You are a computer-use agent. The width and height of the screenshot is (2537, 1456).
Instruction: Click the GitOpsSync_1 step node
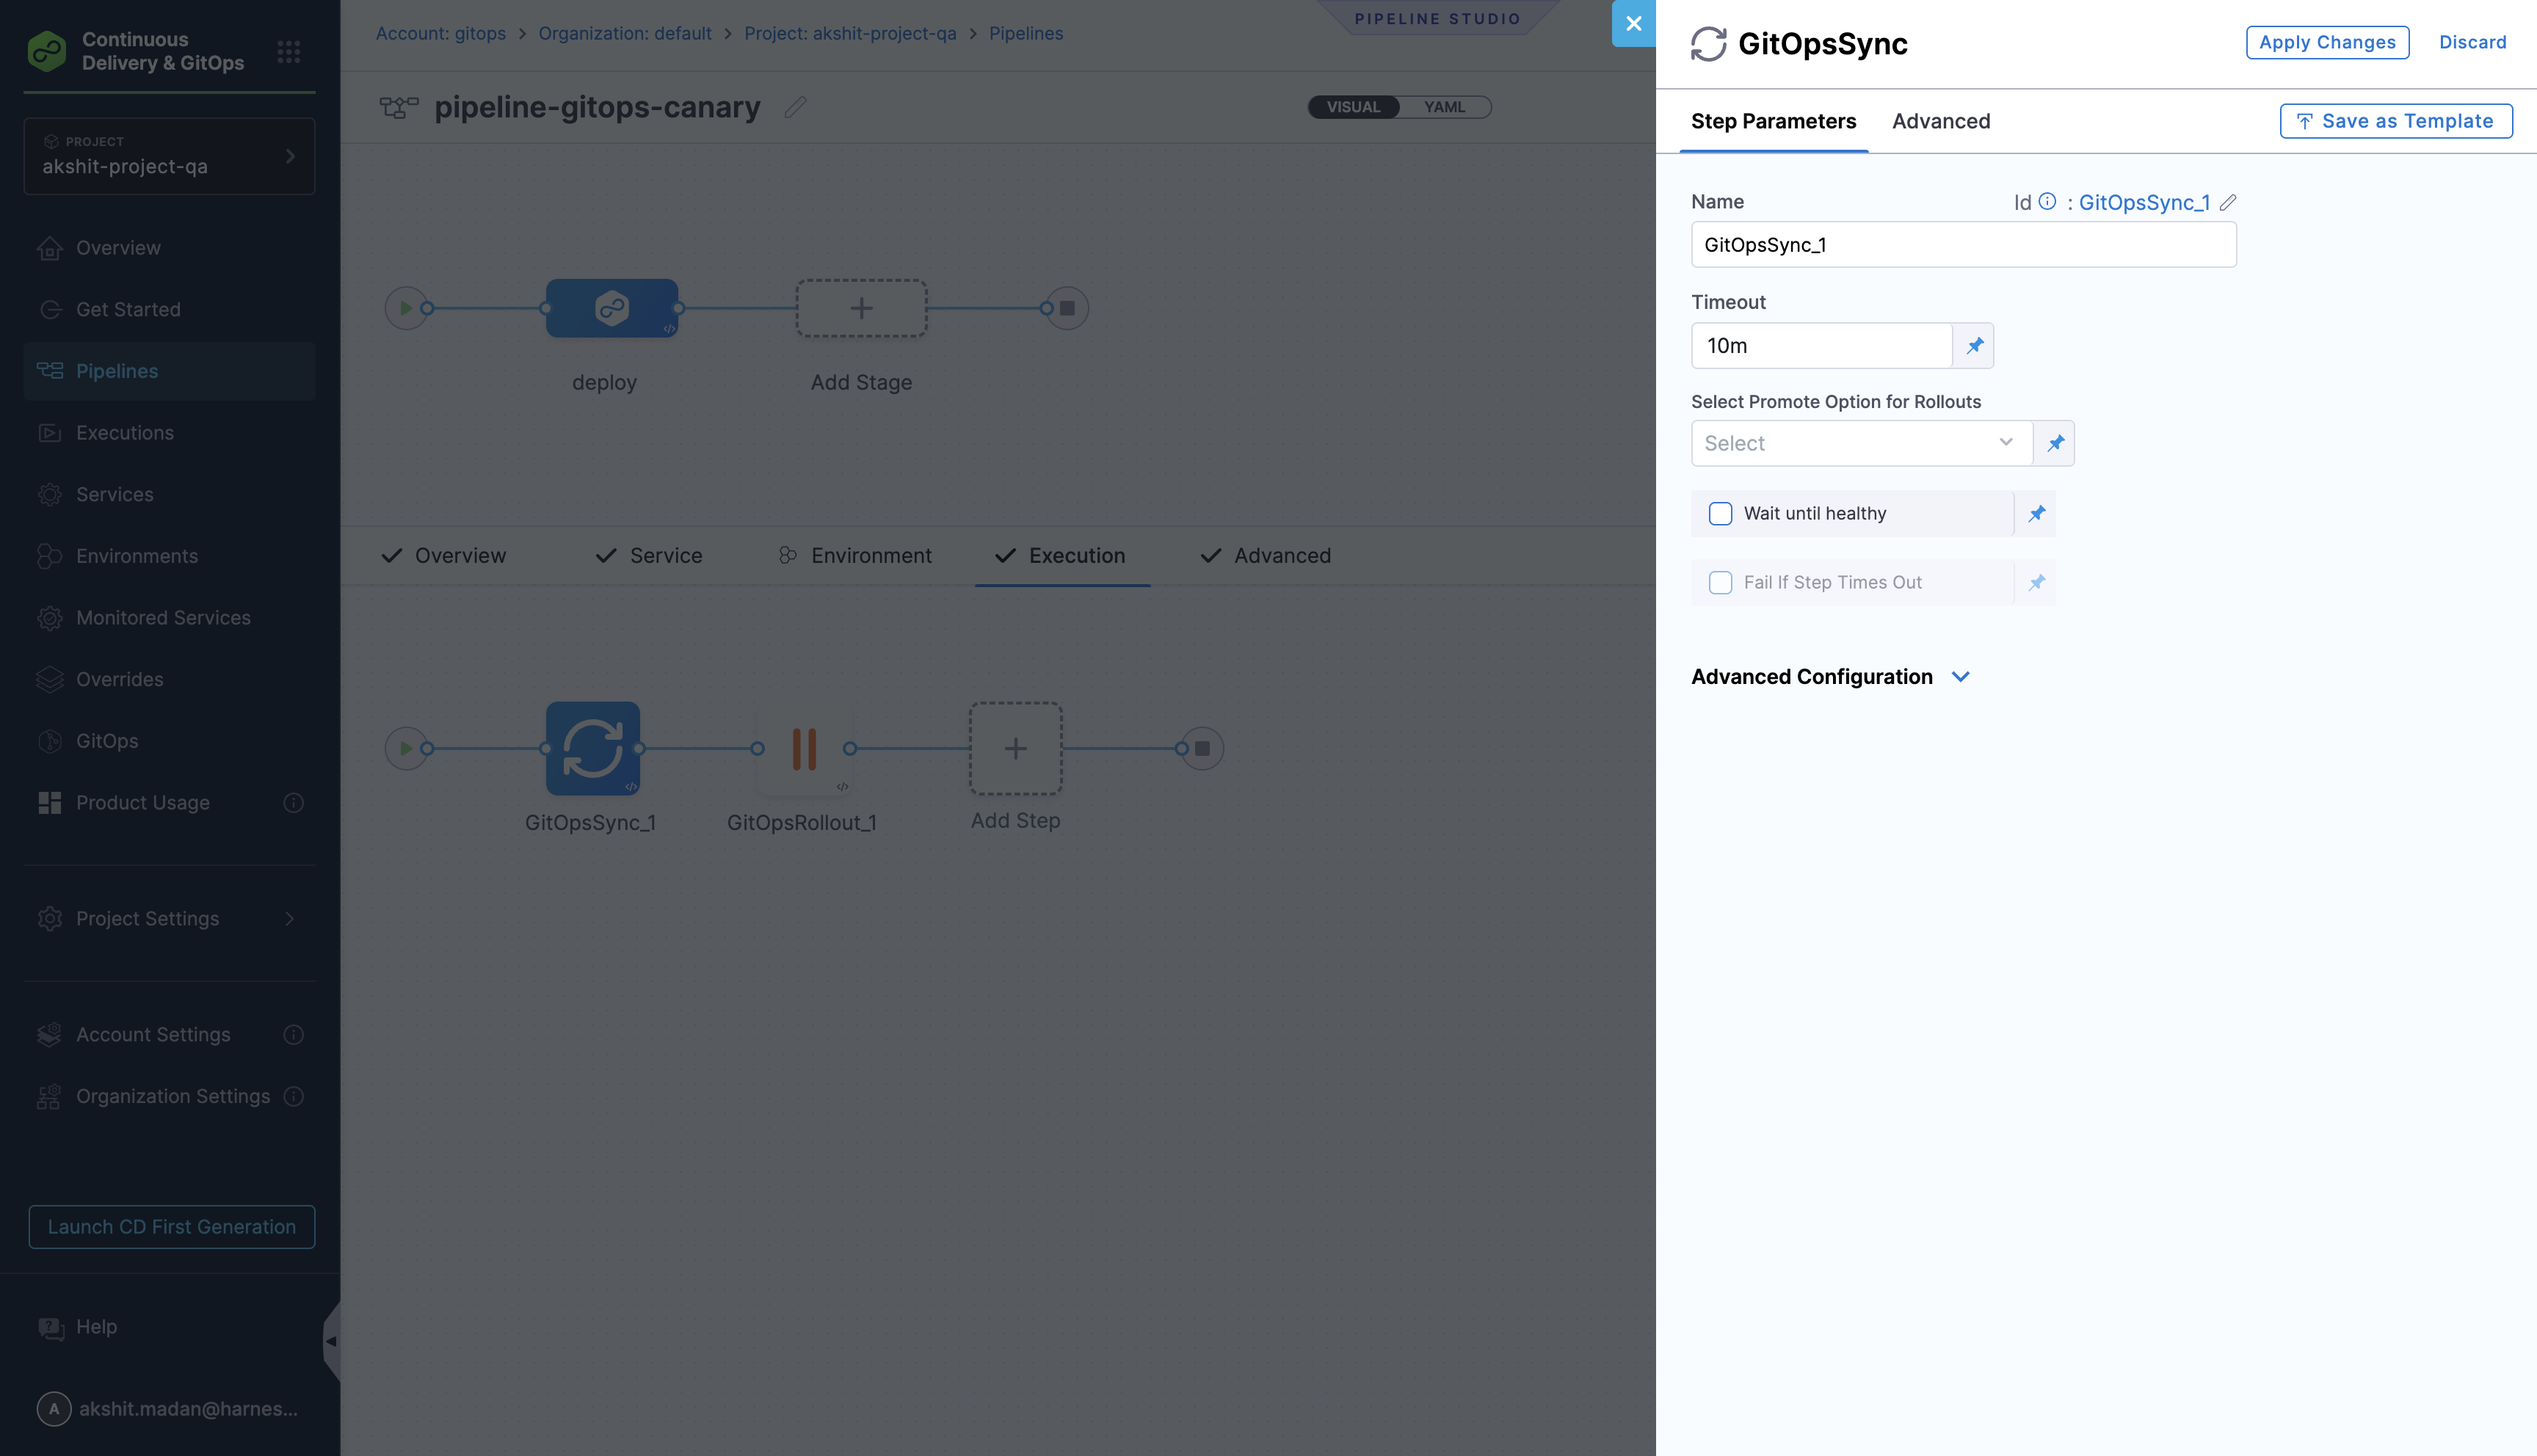click(592, 748)
